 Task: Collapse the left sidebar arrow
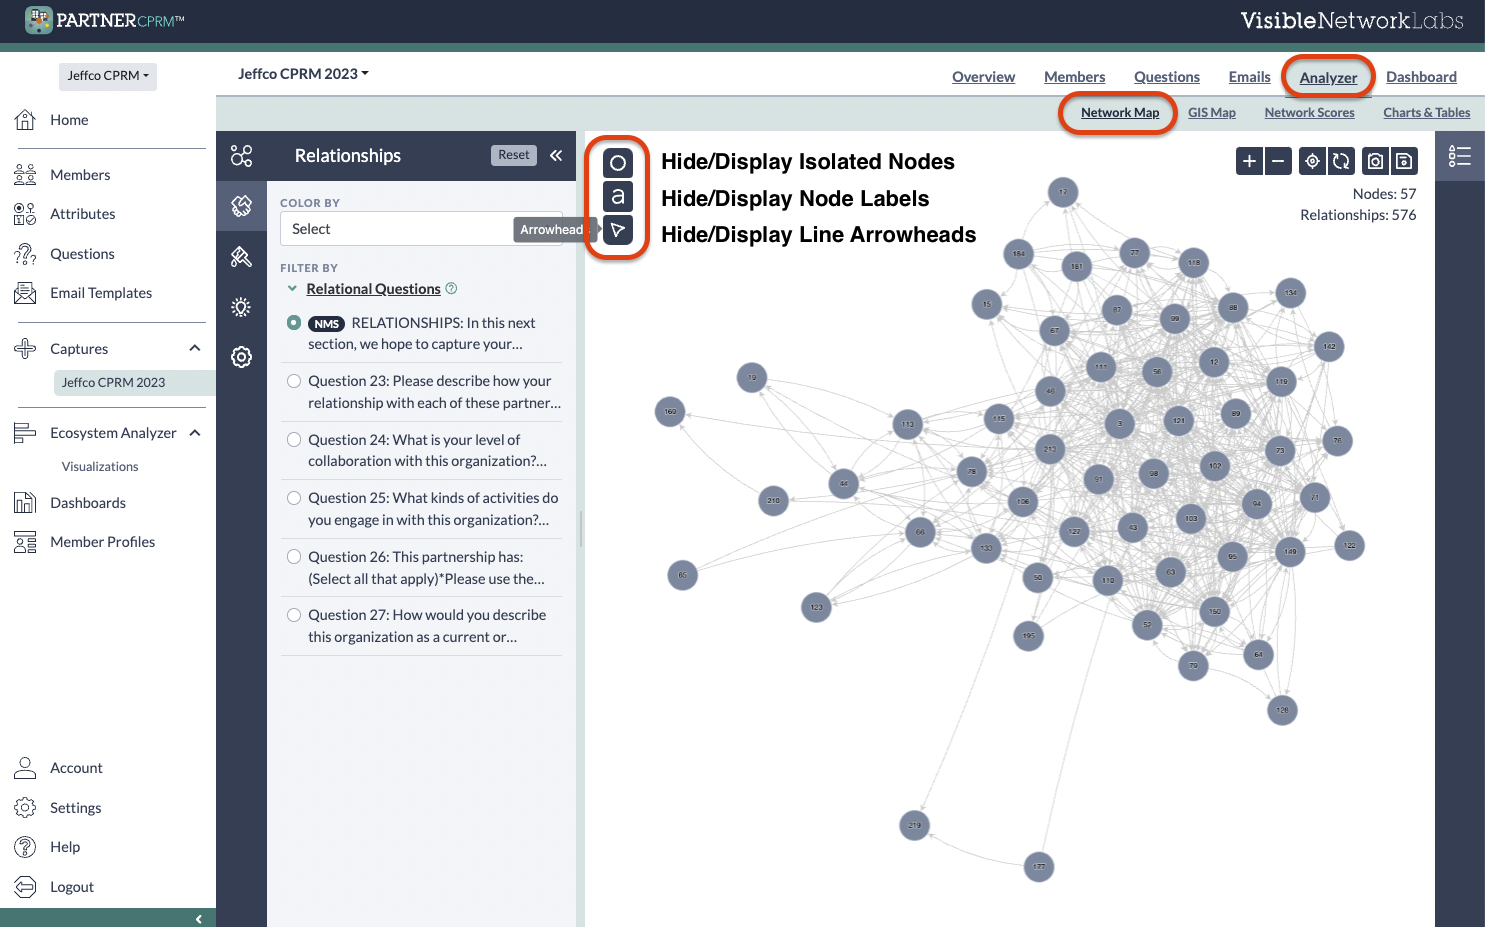pos(198,919)
